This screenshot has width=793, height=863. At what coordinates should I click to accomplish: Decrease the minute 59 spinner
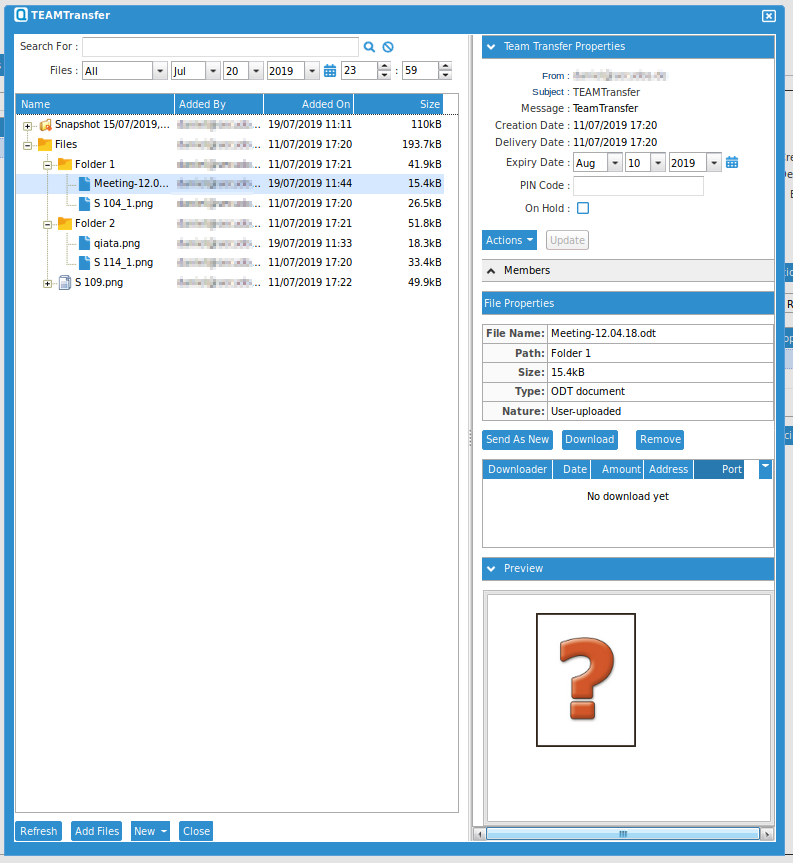click(x=445, y=75)
